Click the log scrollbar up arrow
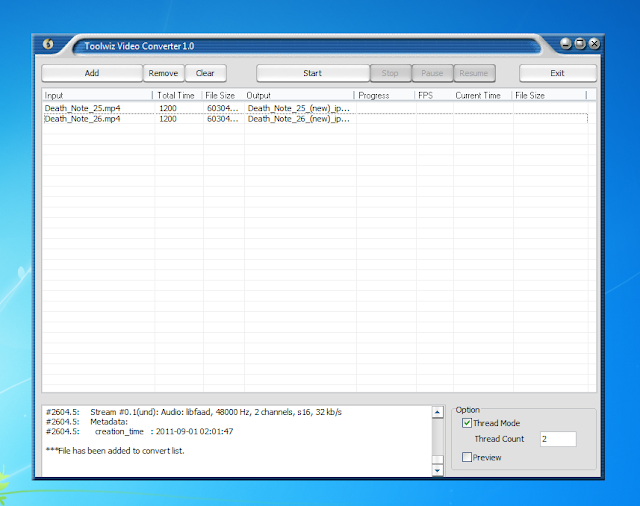The image size is (640, 506). pyautogui.click(x=438, y=412)
